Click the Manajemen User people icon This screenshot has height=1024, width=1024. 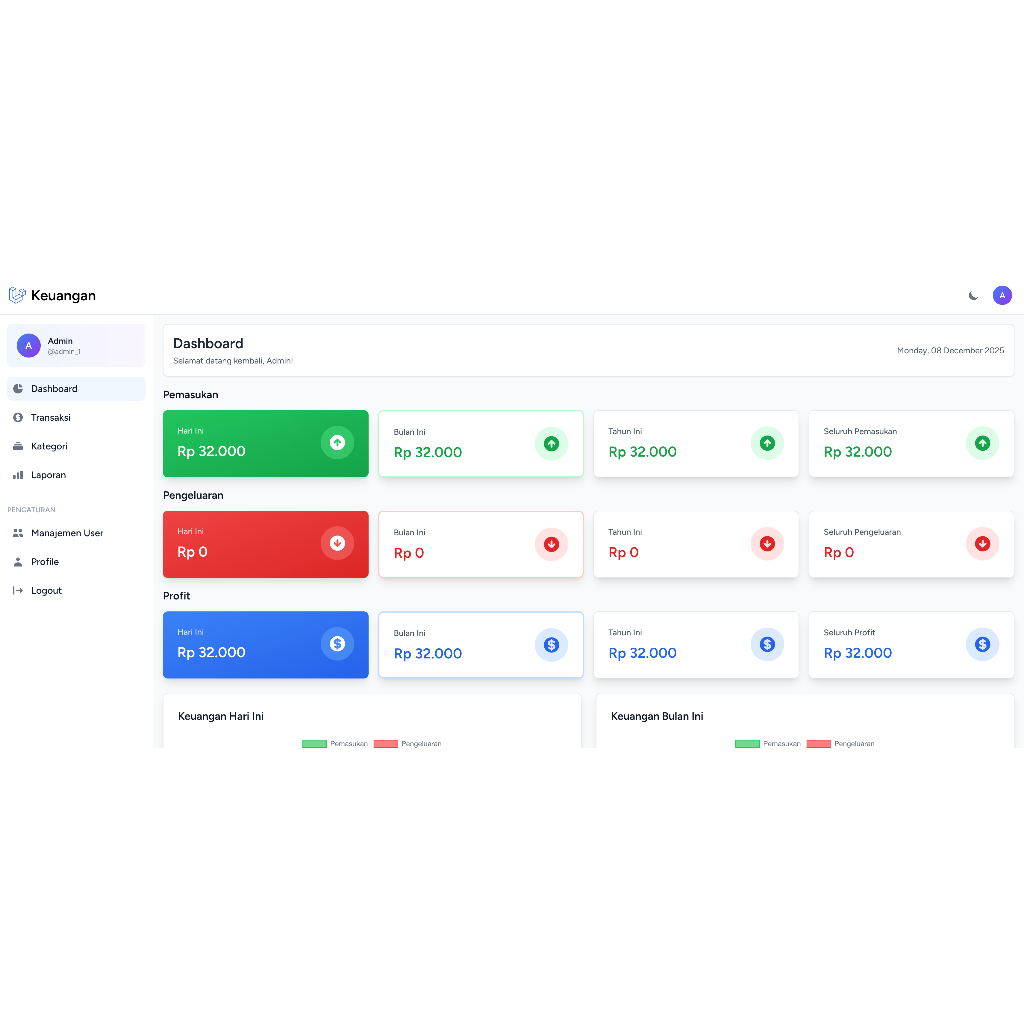click(x=18, y=533)
